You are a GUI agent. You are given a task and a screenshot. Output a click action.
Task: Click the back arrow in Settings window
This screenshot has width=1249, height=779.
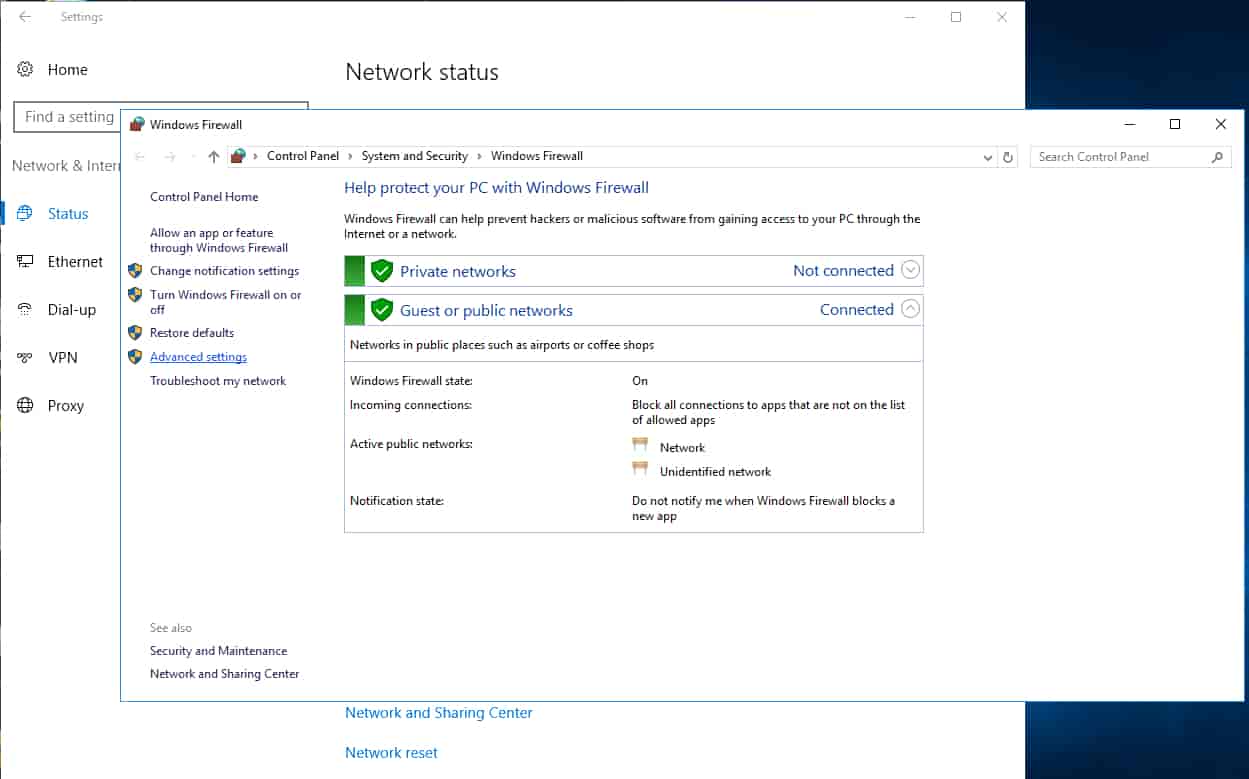tap(25, 17)
